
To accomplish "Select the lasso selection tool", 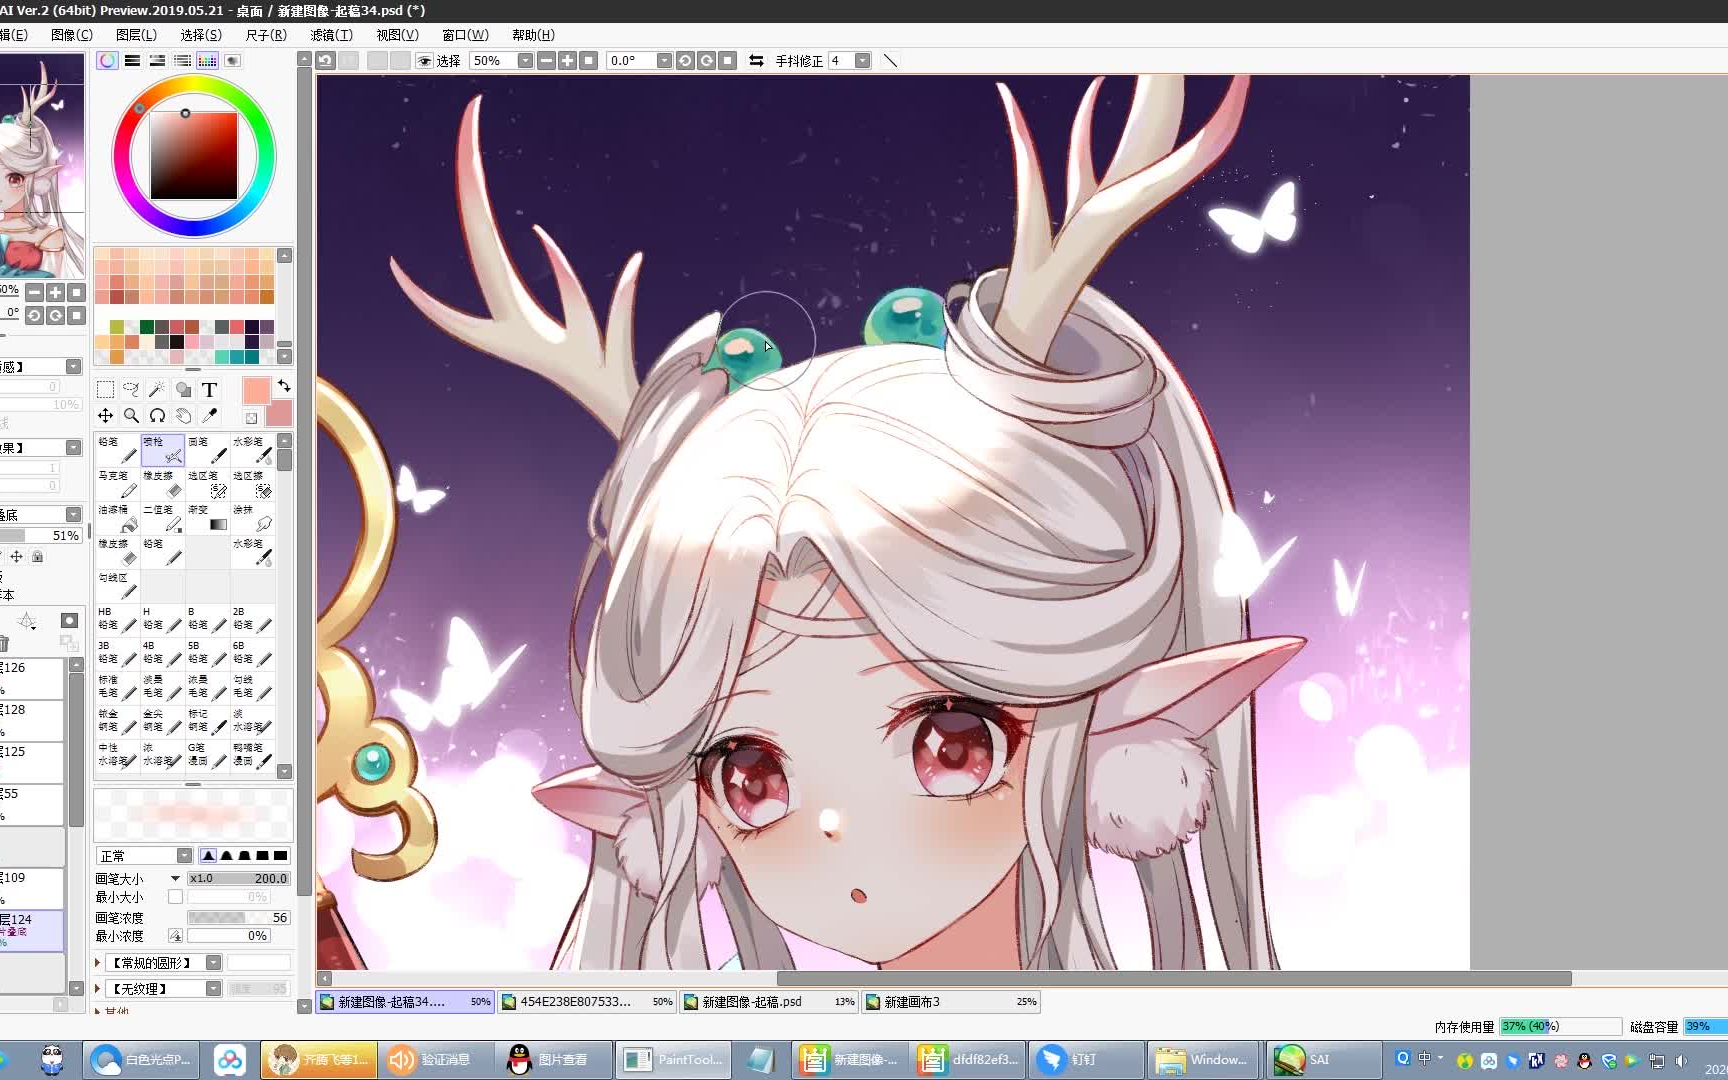I will [x=131, y=390].
